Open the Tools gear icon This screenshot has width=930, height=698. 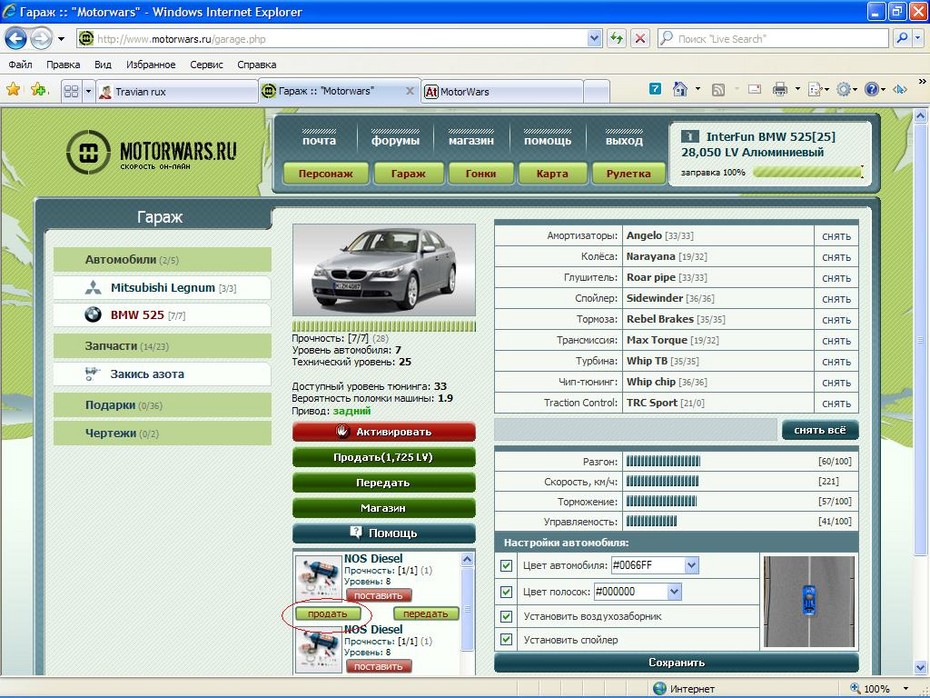(x=843, y=90)
